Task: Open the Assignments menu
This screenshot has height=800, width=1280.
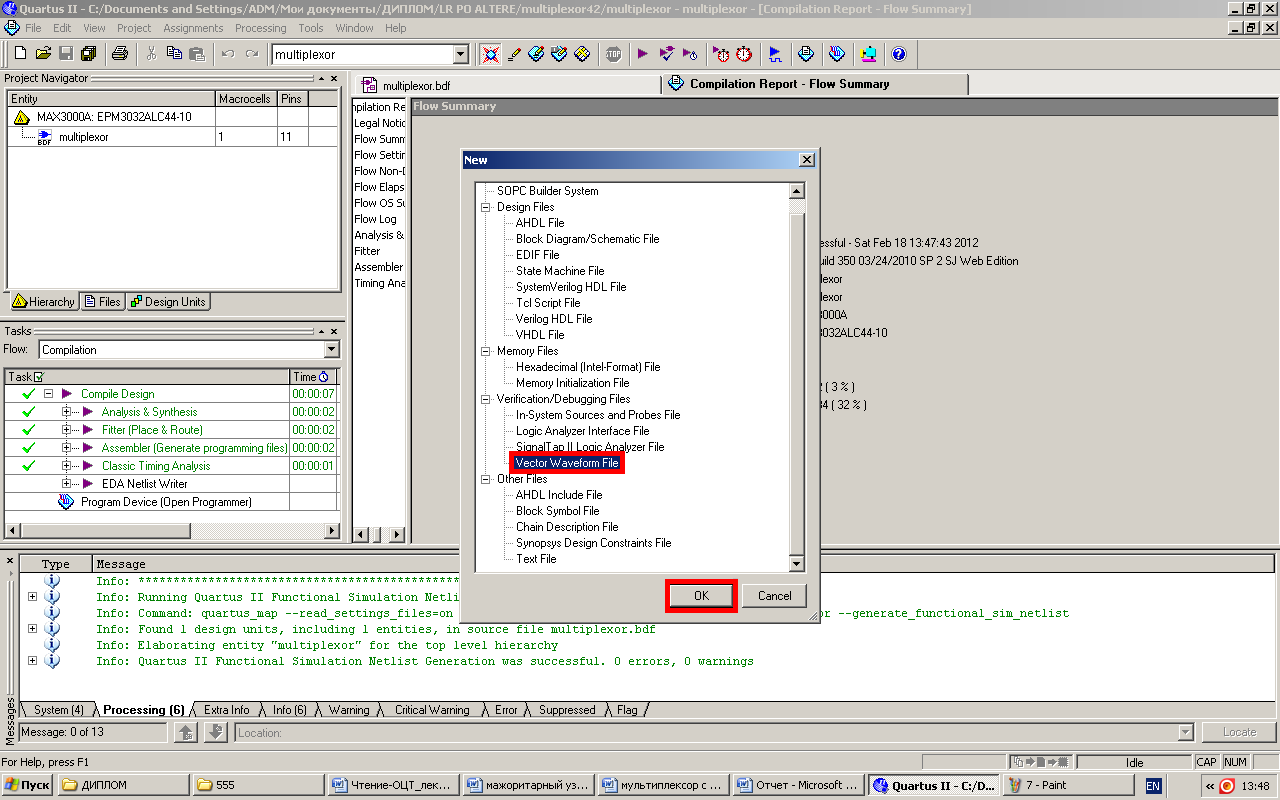Action: pyautogui.click(x=194, y=28)
